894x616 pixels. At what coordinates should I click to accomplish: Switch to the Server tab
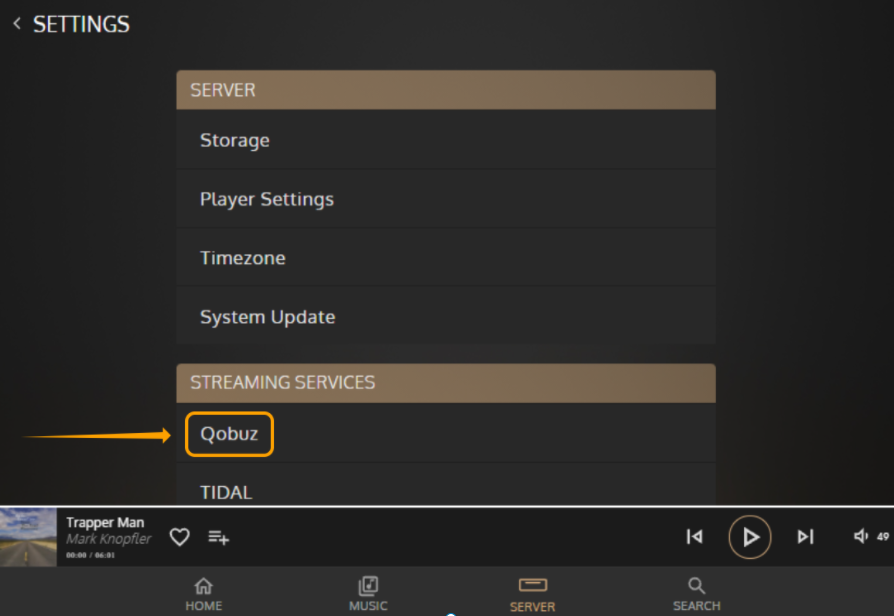click(533, 594)
